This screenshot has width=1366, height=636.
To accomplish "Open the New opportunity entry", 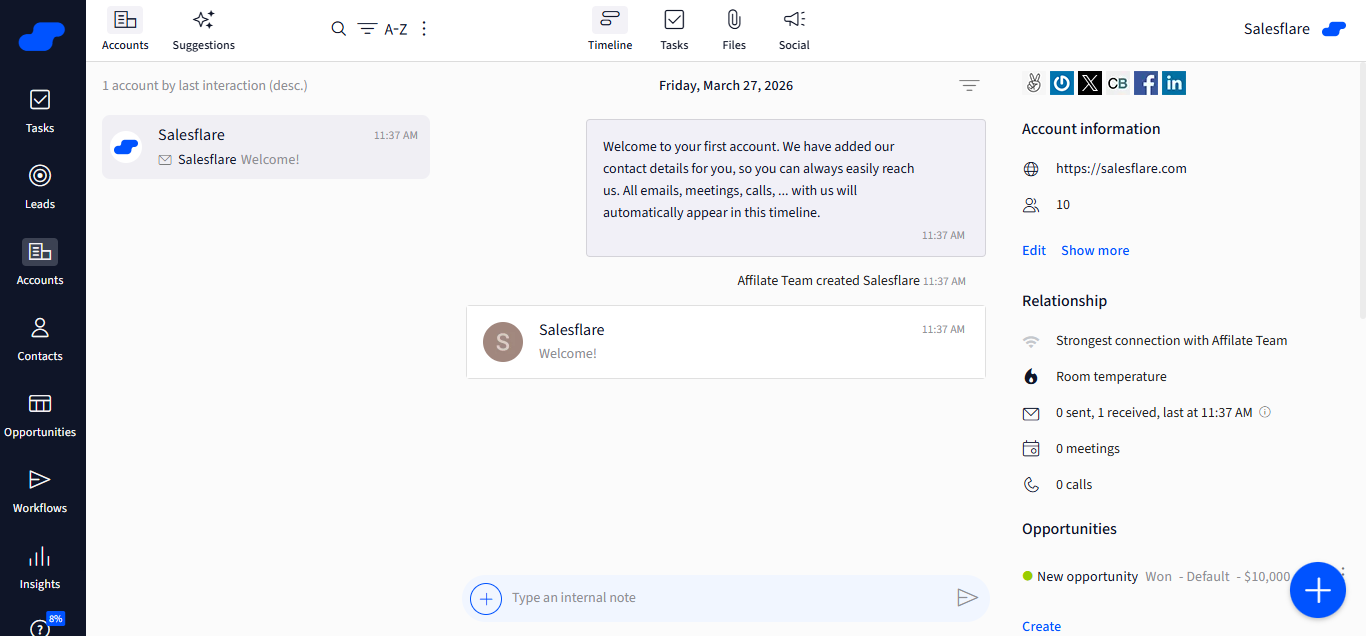I will pyautogui.click(x=1087, y=577).
